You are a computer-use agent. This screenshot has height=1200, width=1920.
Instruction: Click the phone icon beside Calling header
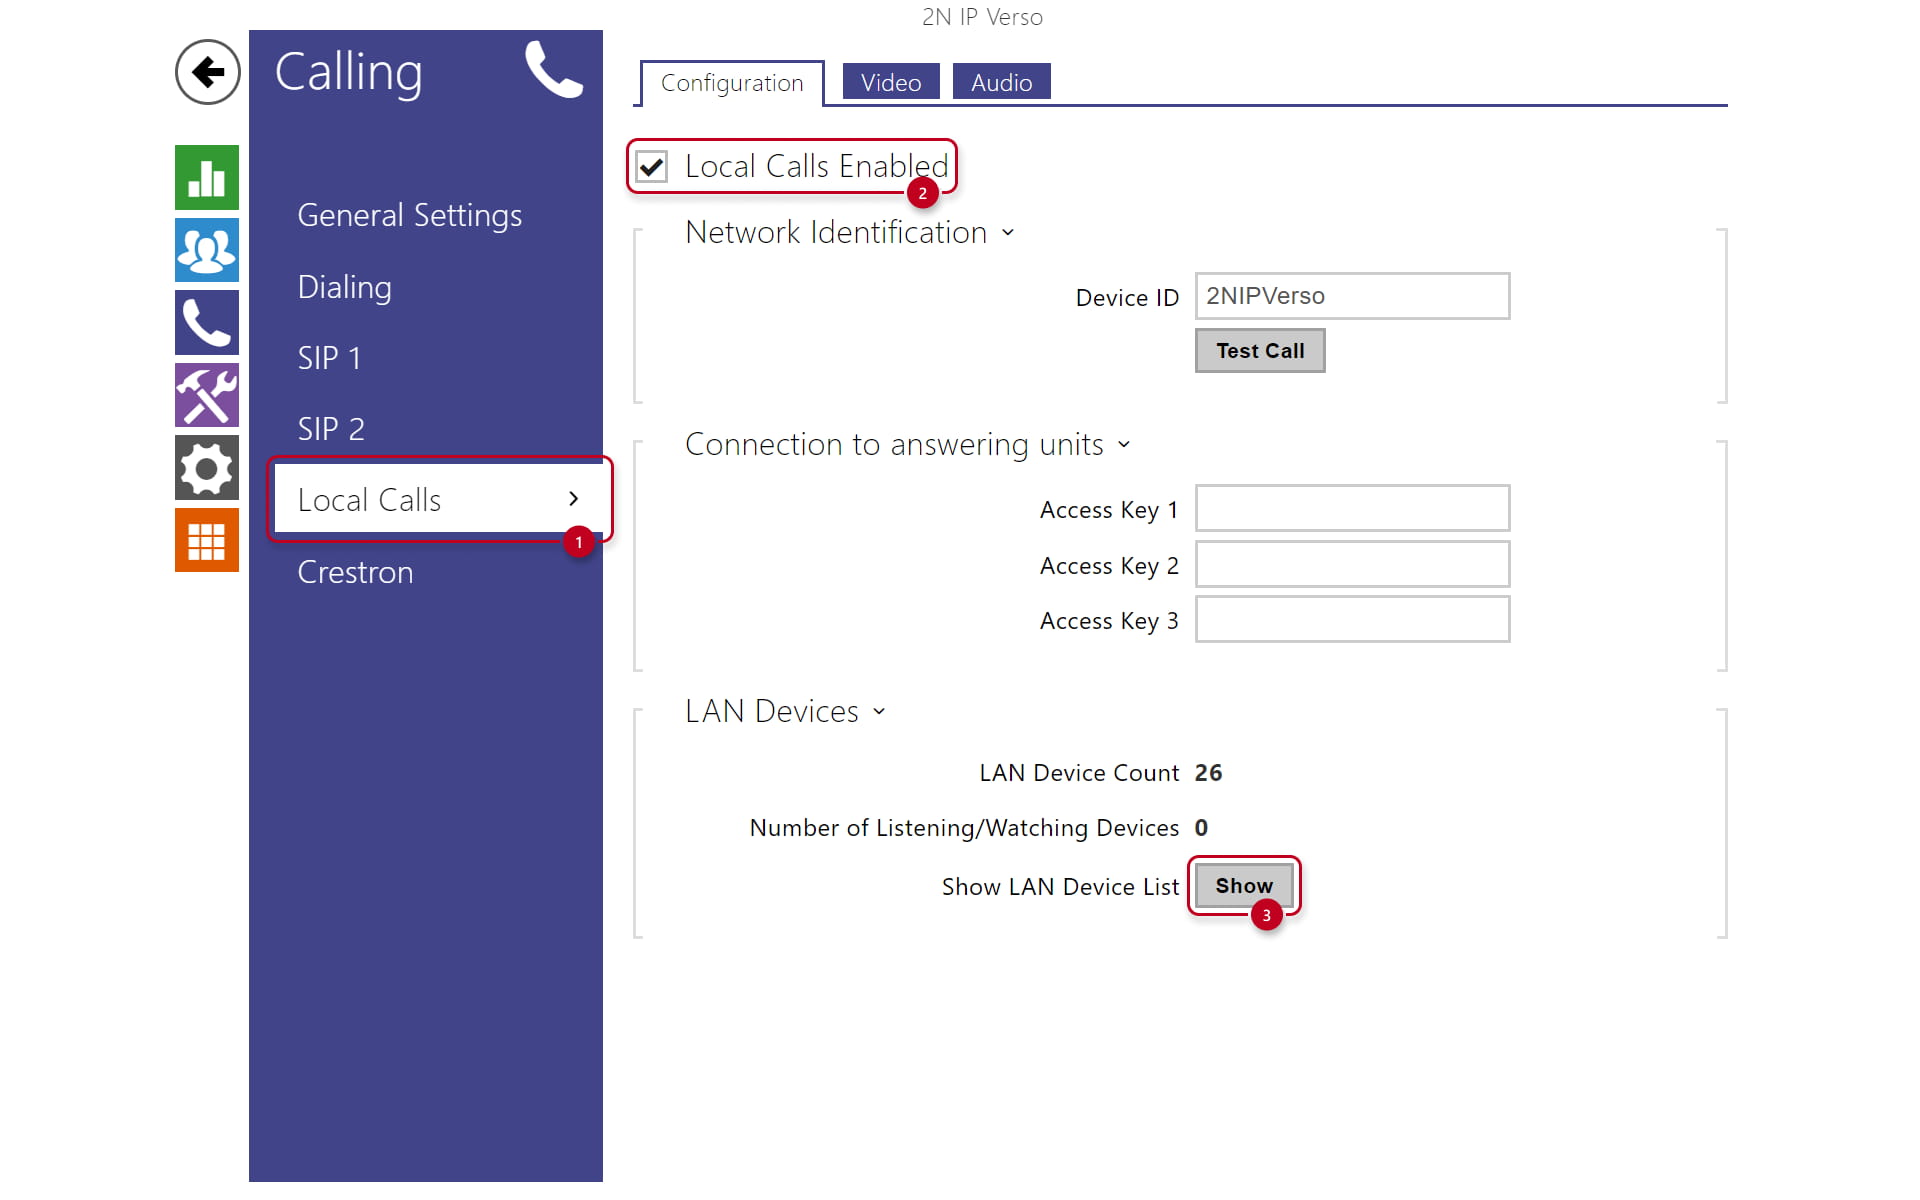pyautogui.click(x=553, y=70)
